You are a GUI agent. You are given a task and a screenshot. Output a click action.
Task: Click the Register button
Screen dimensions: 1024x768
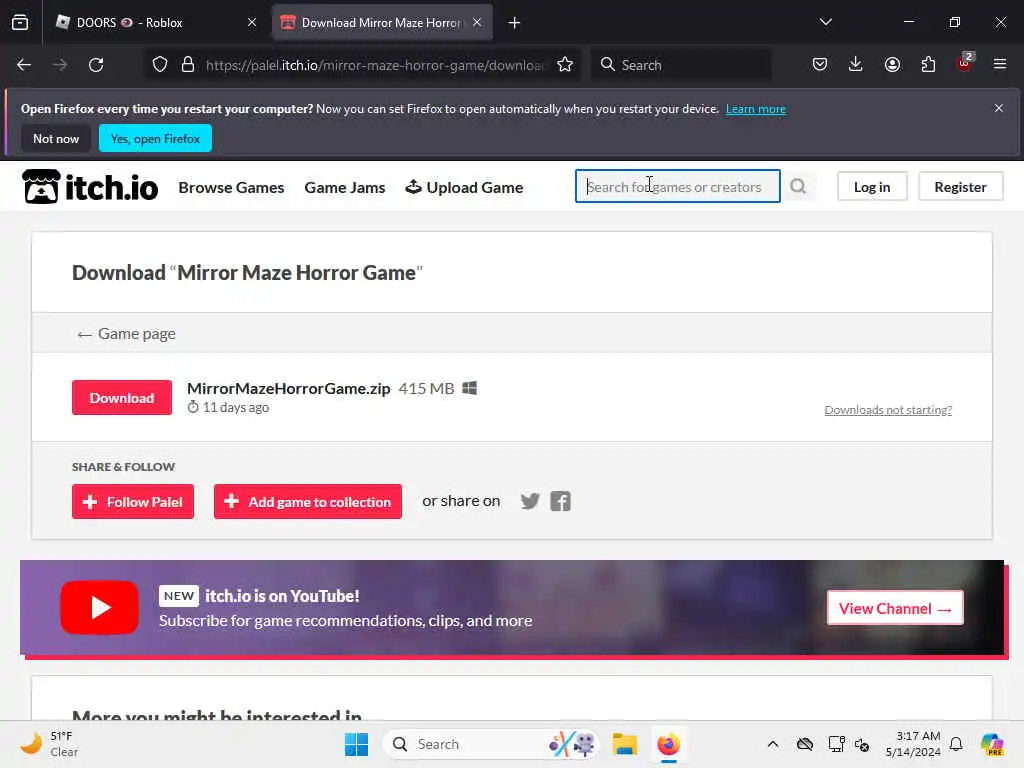960,187
